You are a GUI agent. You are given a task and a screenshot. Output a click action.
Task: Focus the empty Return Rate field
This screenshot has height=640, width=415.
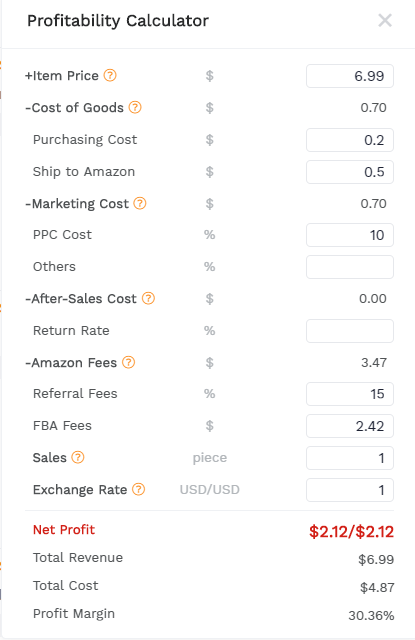[350, 331]
